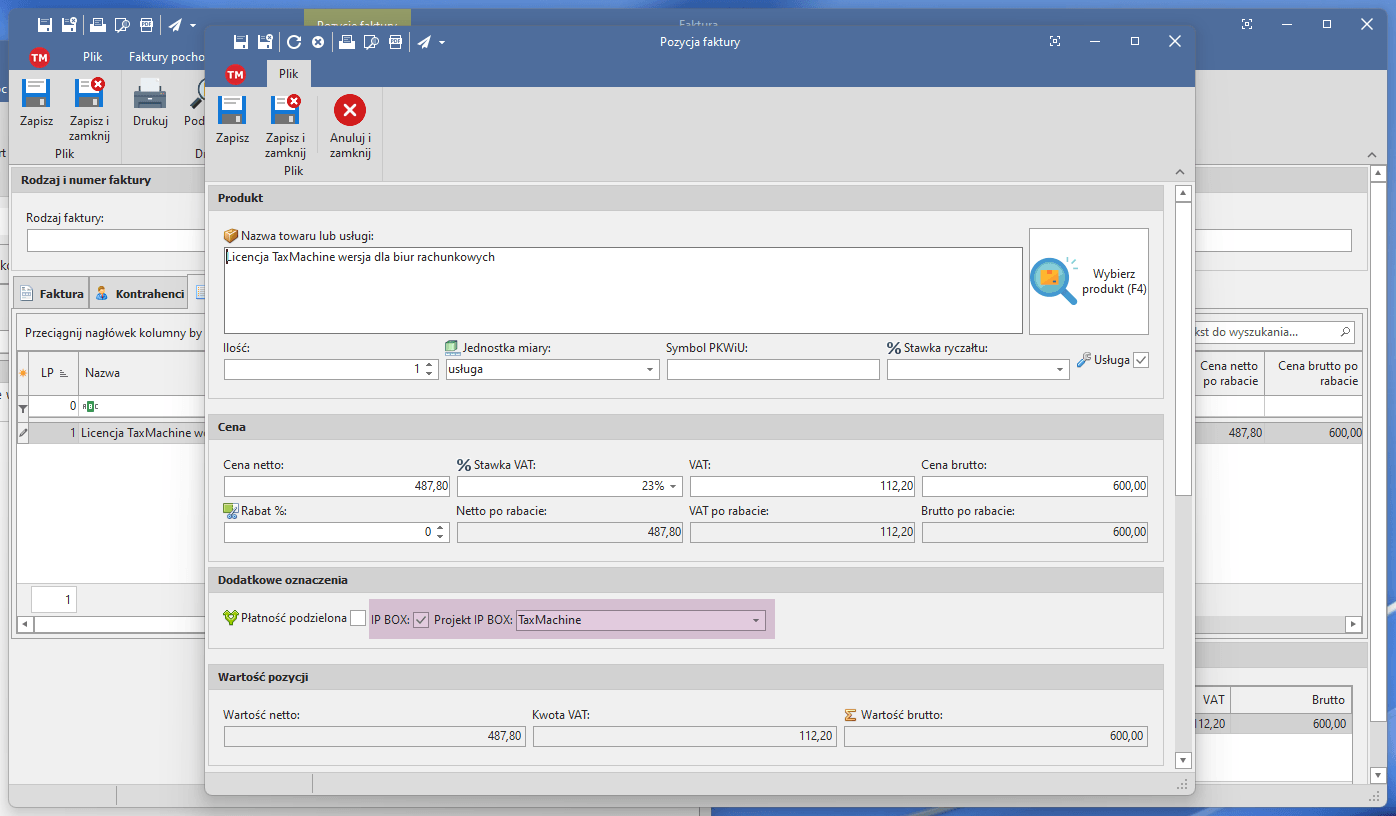Click Zapisz i zamknij in the dialog ribbon

coord(285,111)
